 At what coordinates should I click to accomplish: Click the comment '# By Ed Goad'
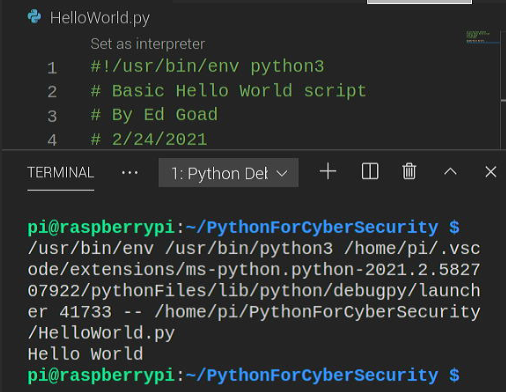[154, 115]
